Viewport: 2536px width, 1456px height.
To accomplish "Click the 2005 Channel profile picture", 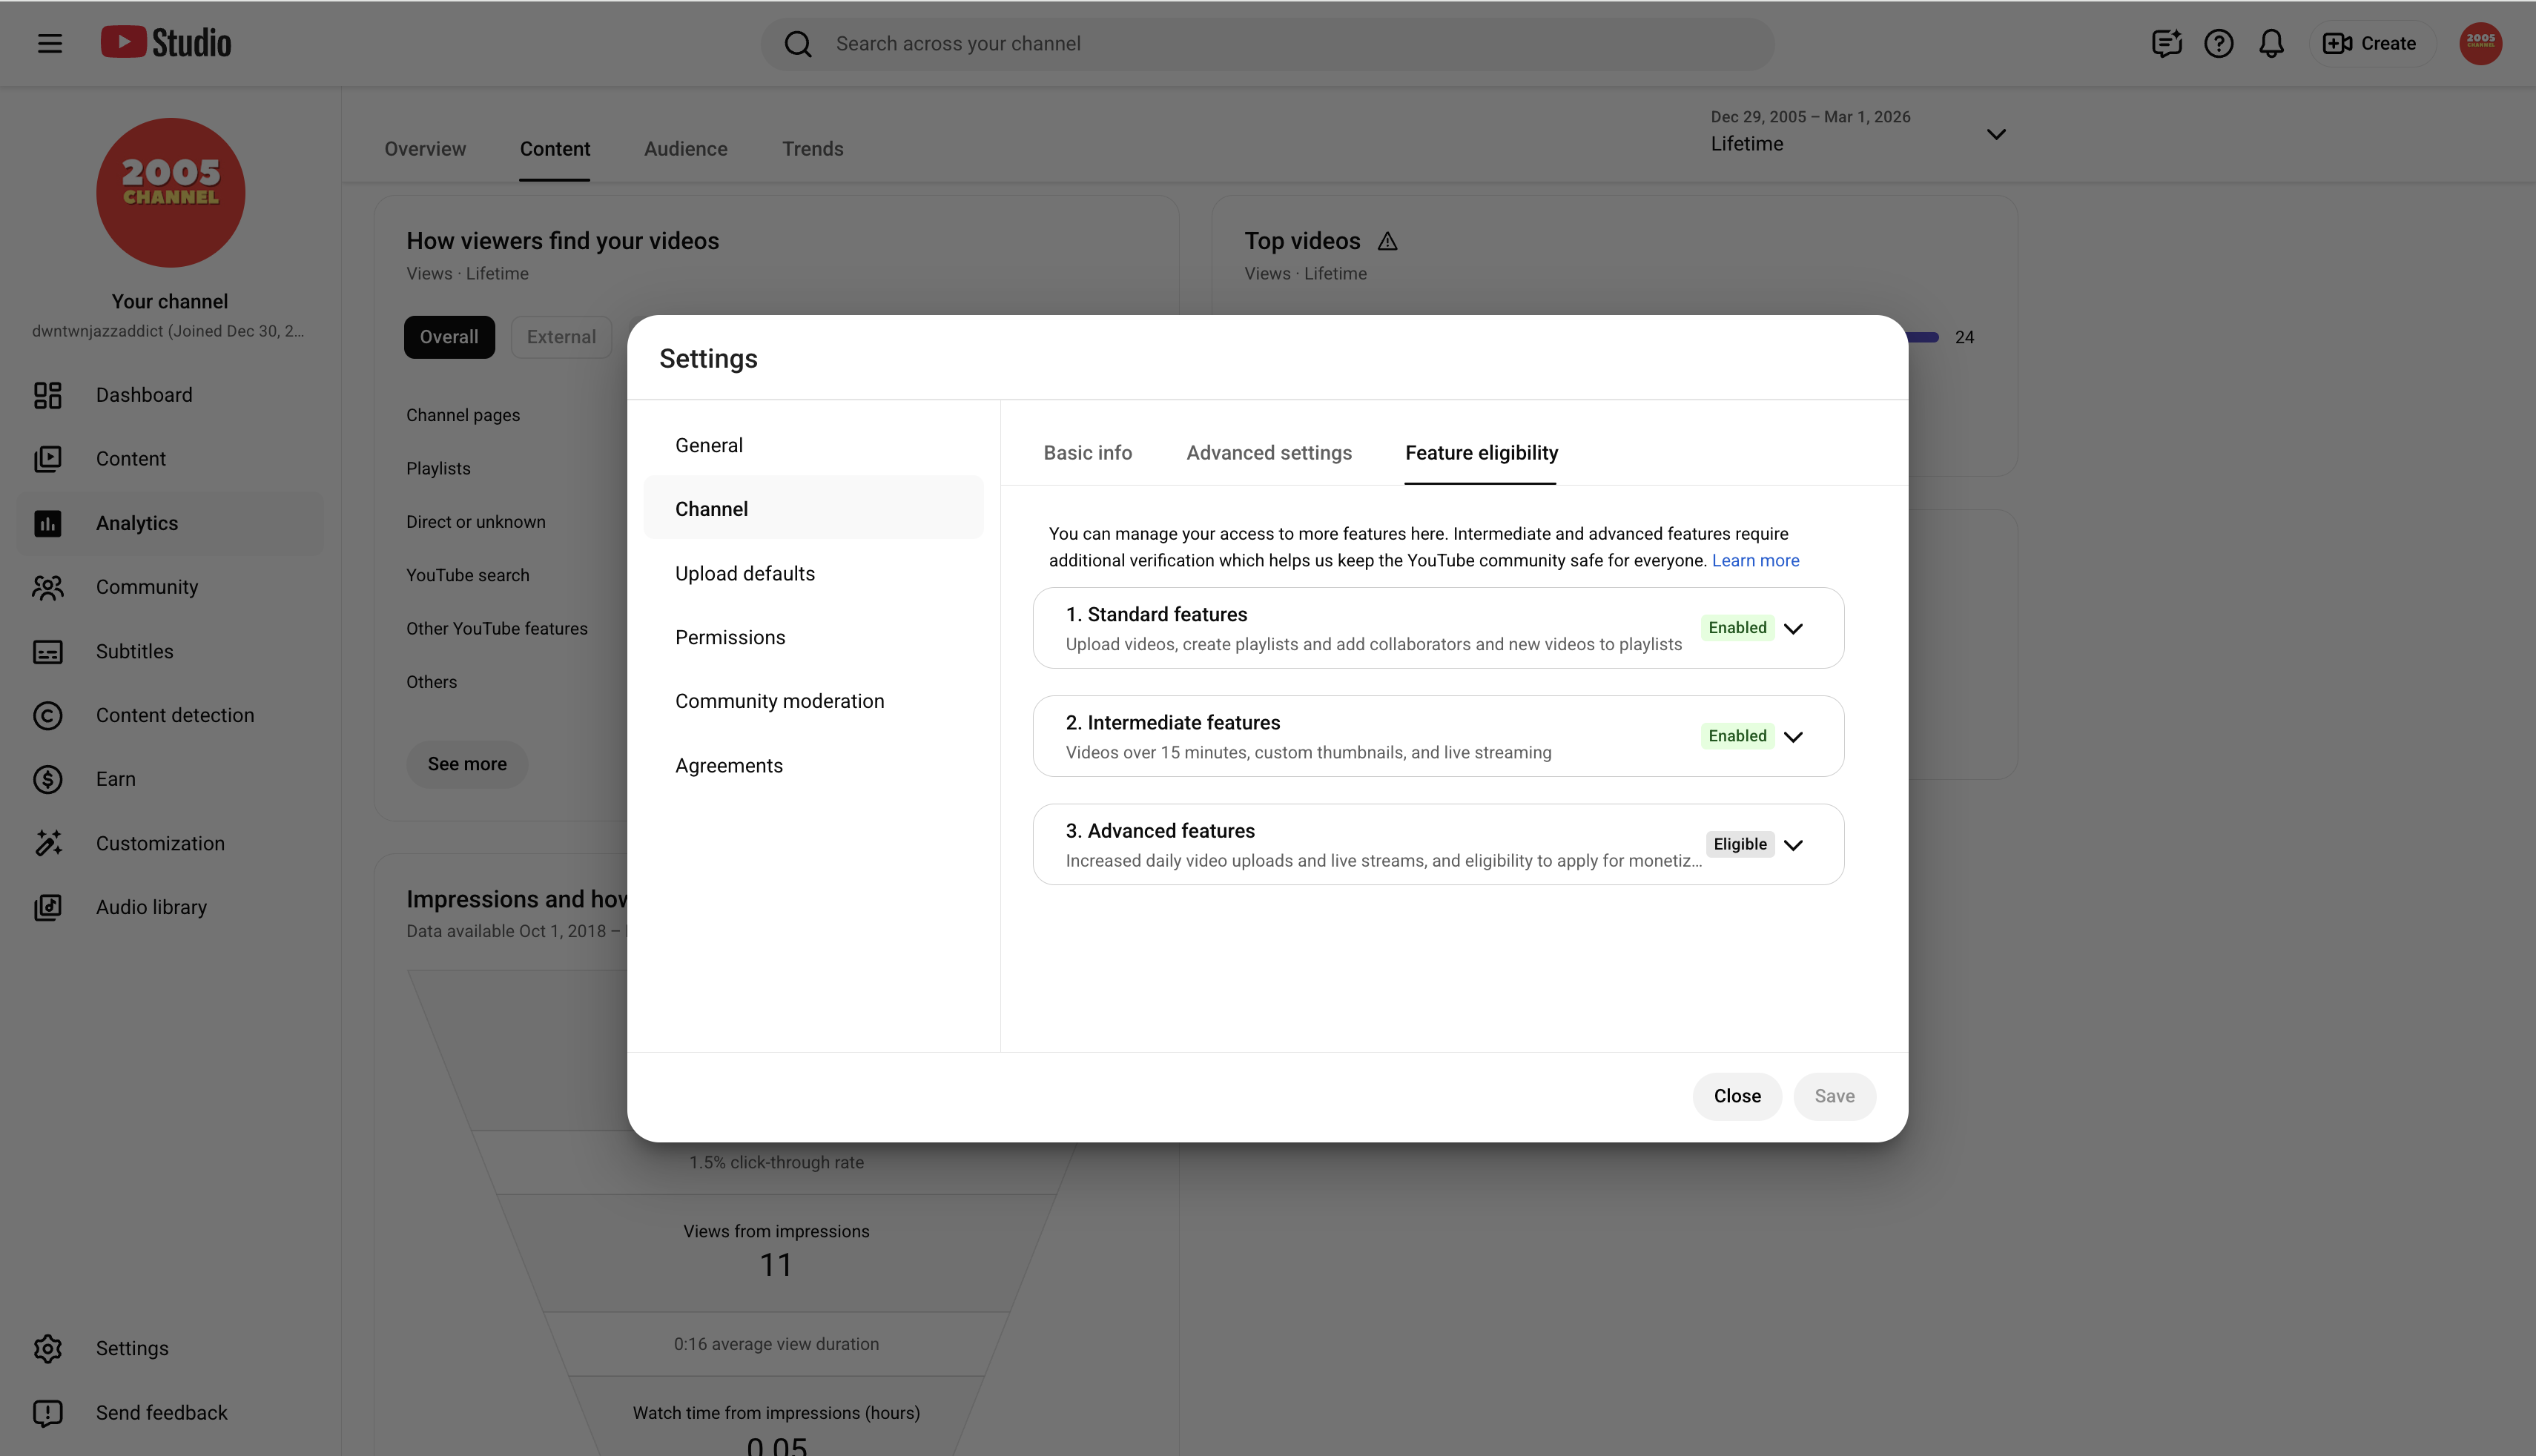I will coord(170,193).
